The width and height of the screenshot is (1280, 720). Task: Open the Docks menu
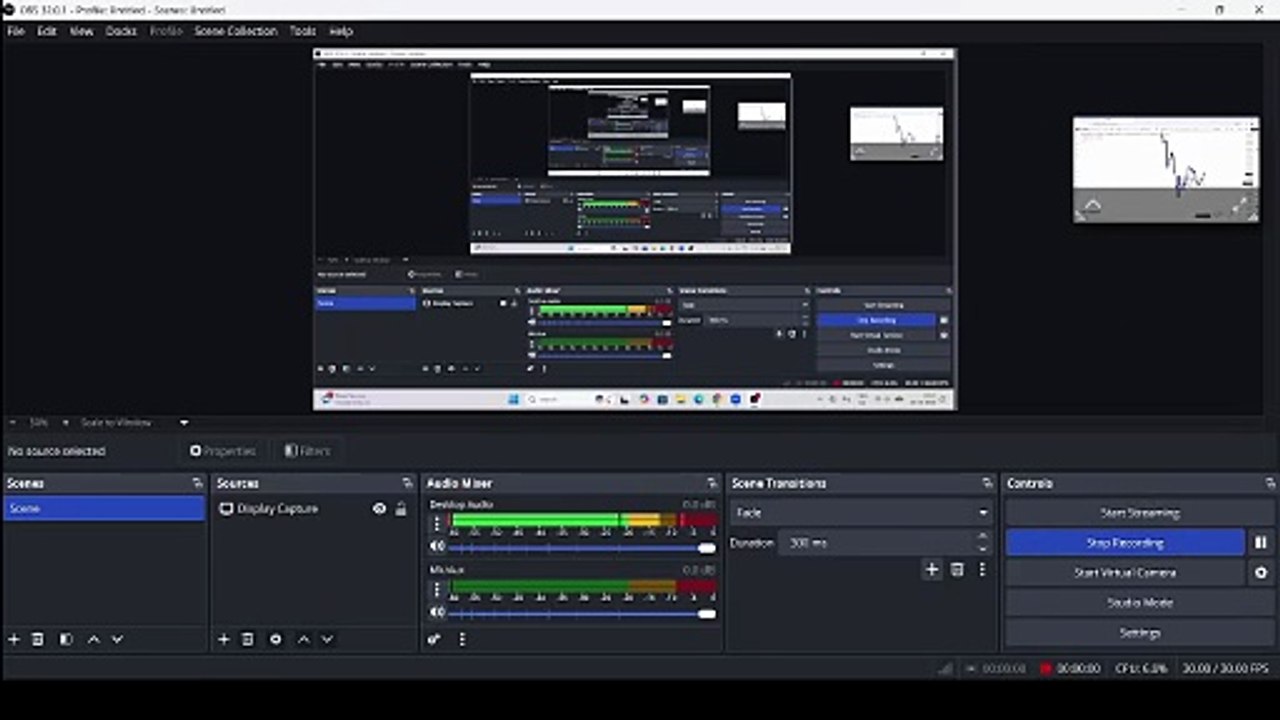click(x=121, y=31)
